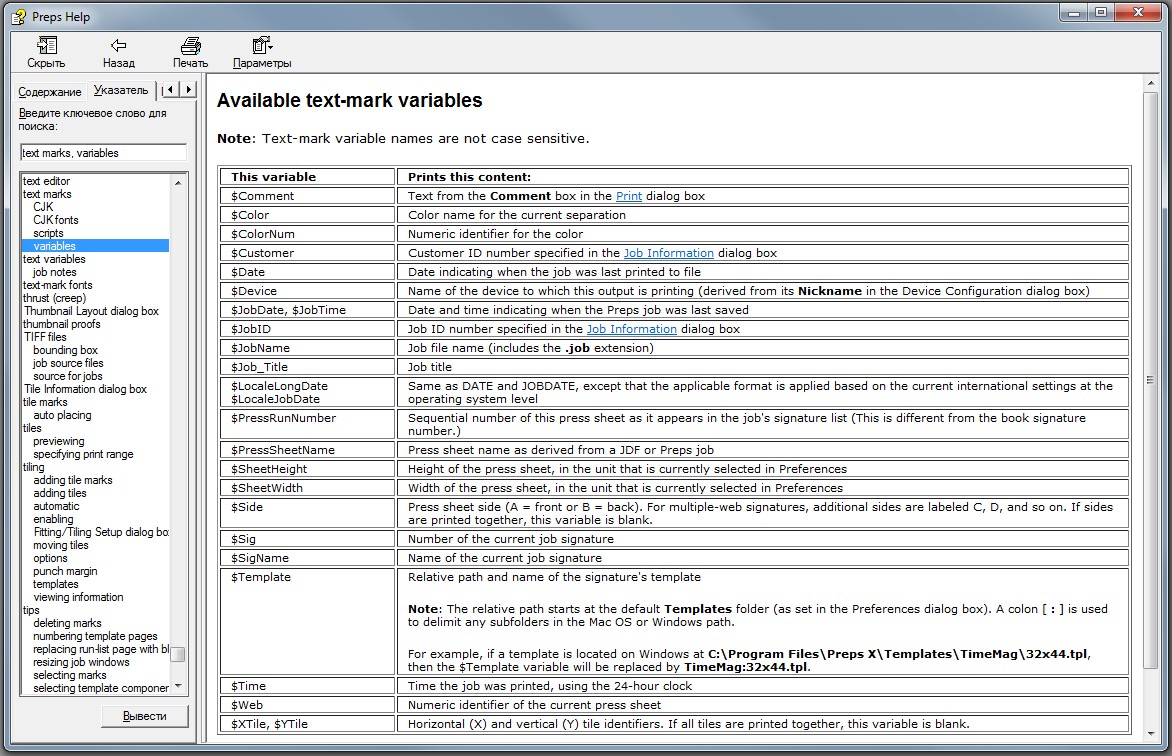The height and width of the screenshot is (756, 1172).
Task: Click the $Template variable cell
Action: 307,621
